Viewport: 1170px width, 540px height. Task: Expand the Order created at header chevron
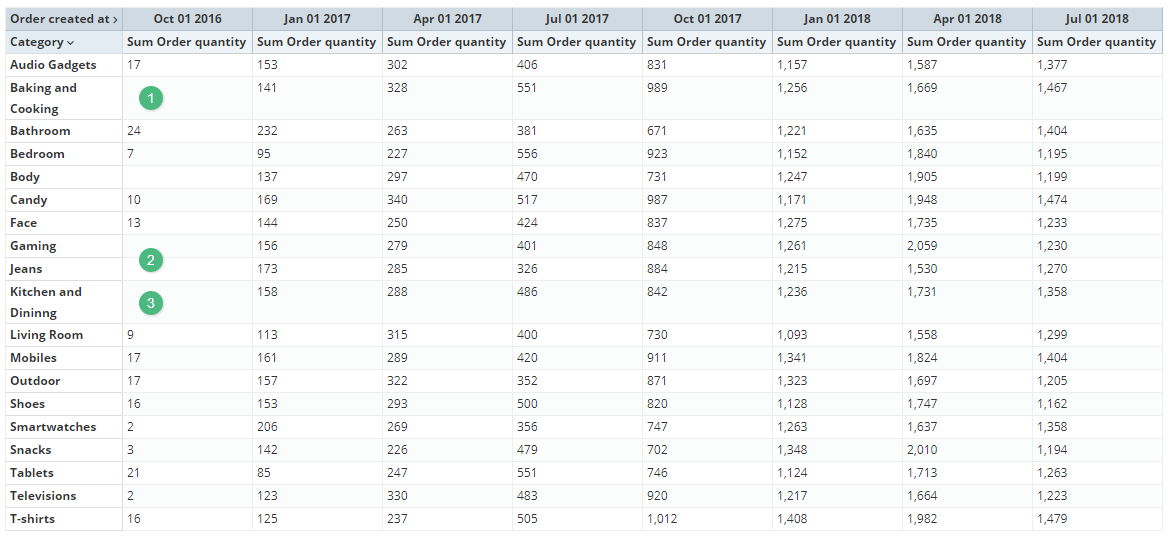pos(115,19)
